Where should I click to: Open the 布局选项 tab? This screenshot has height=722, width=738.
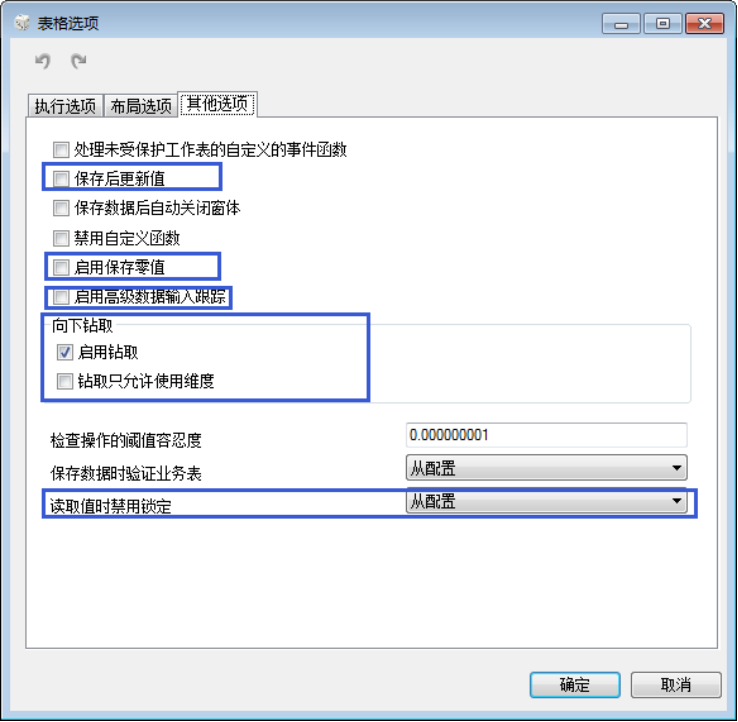[141, 106]
